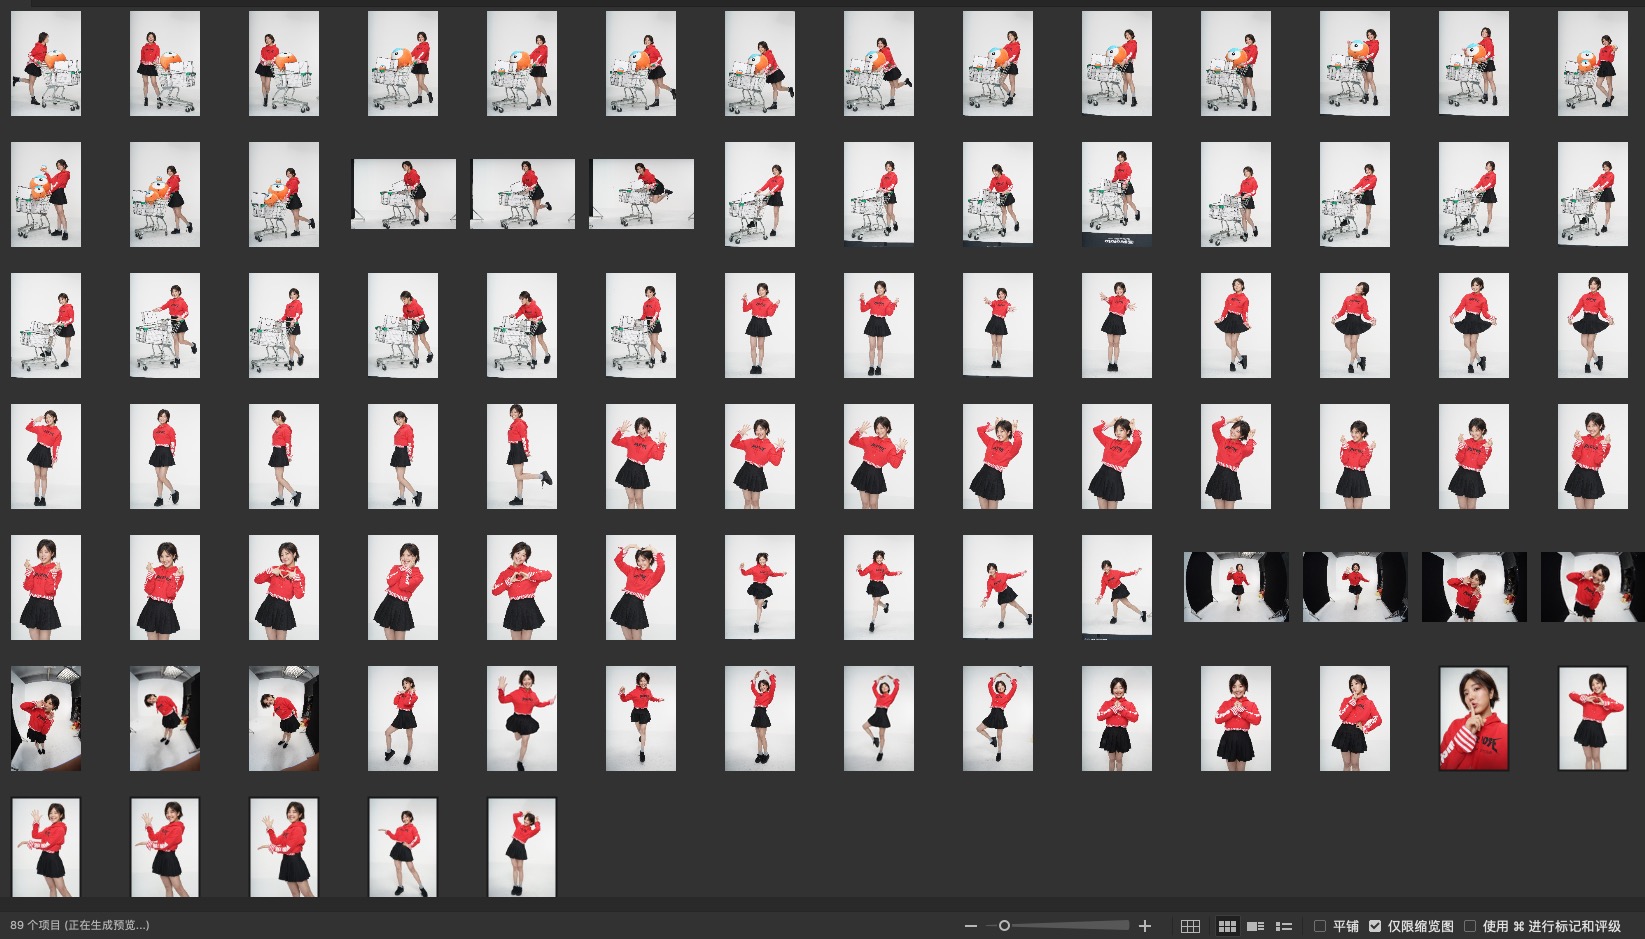This screenshot has width=1645, height=939.
Task: Select the close-up portrait thumbnail with finger on lips
Action: (1473, 718)
